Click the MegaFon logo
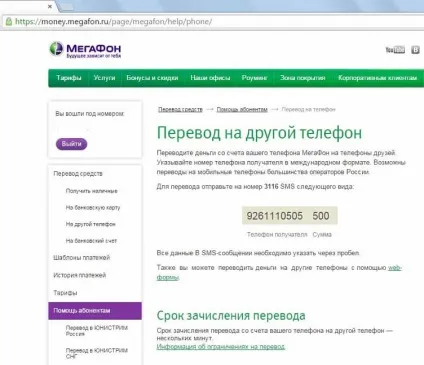 pyautogui.click(x=85, y=50)
